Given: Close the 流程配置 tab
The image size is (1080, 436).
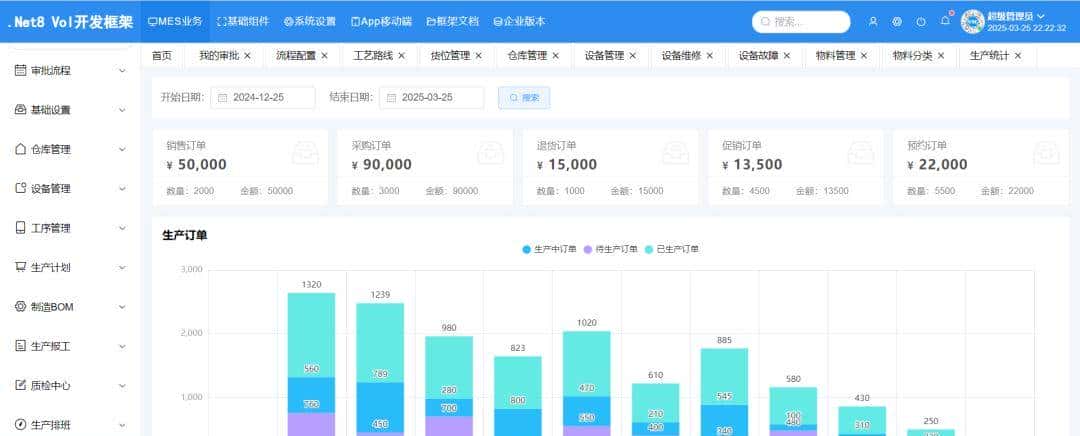Looking at the screenshot, I should (324, 55).
